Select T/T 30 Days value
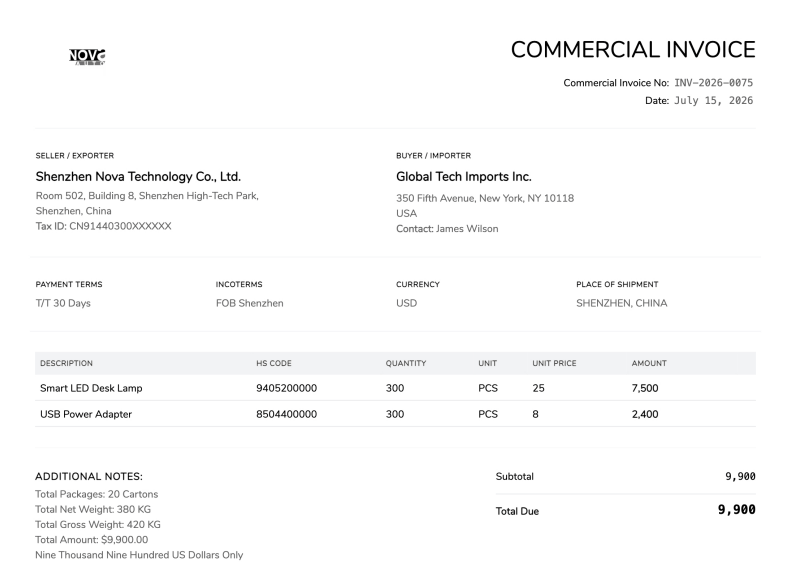The width and height of the screenshot is (790, 567). coord(63,303)
